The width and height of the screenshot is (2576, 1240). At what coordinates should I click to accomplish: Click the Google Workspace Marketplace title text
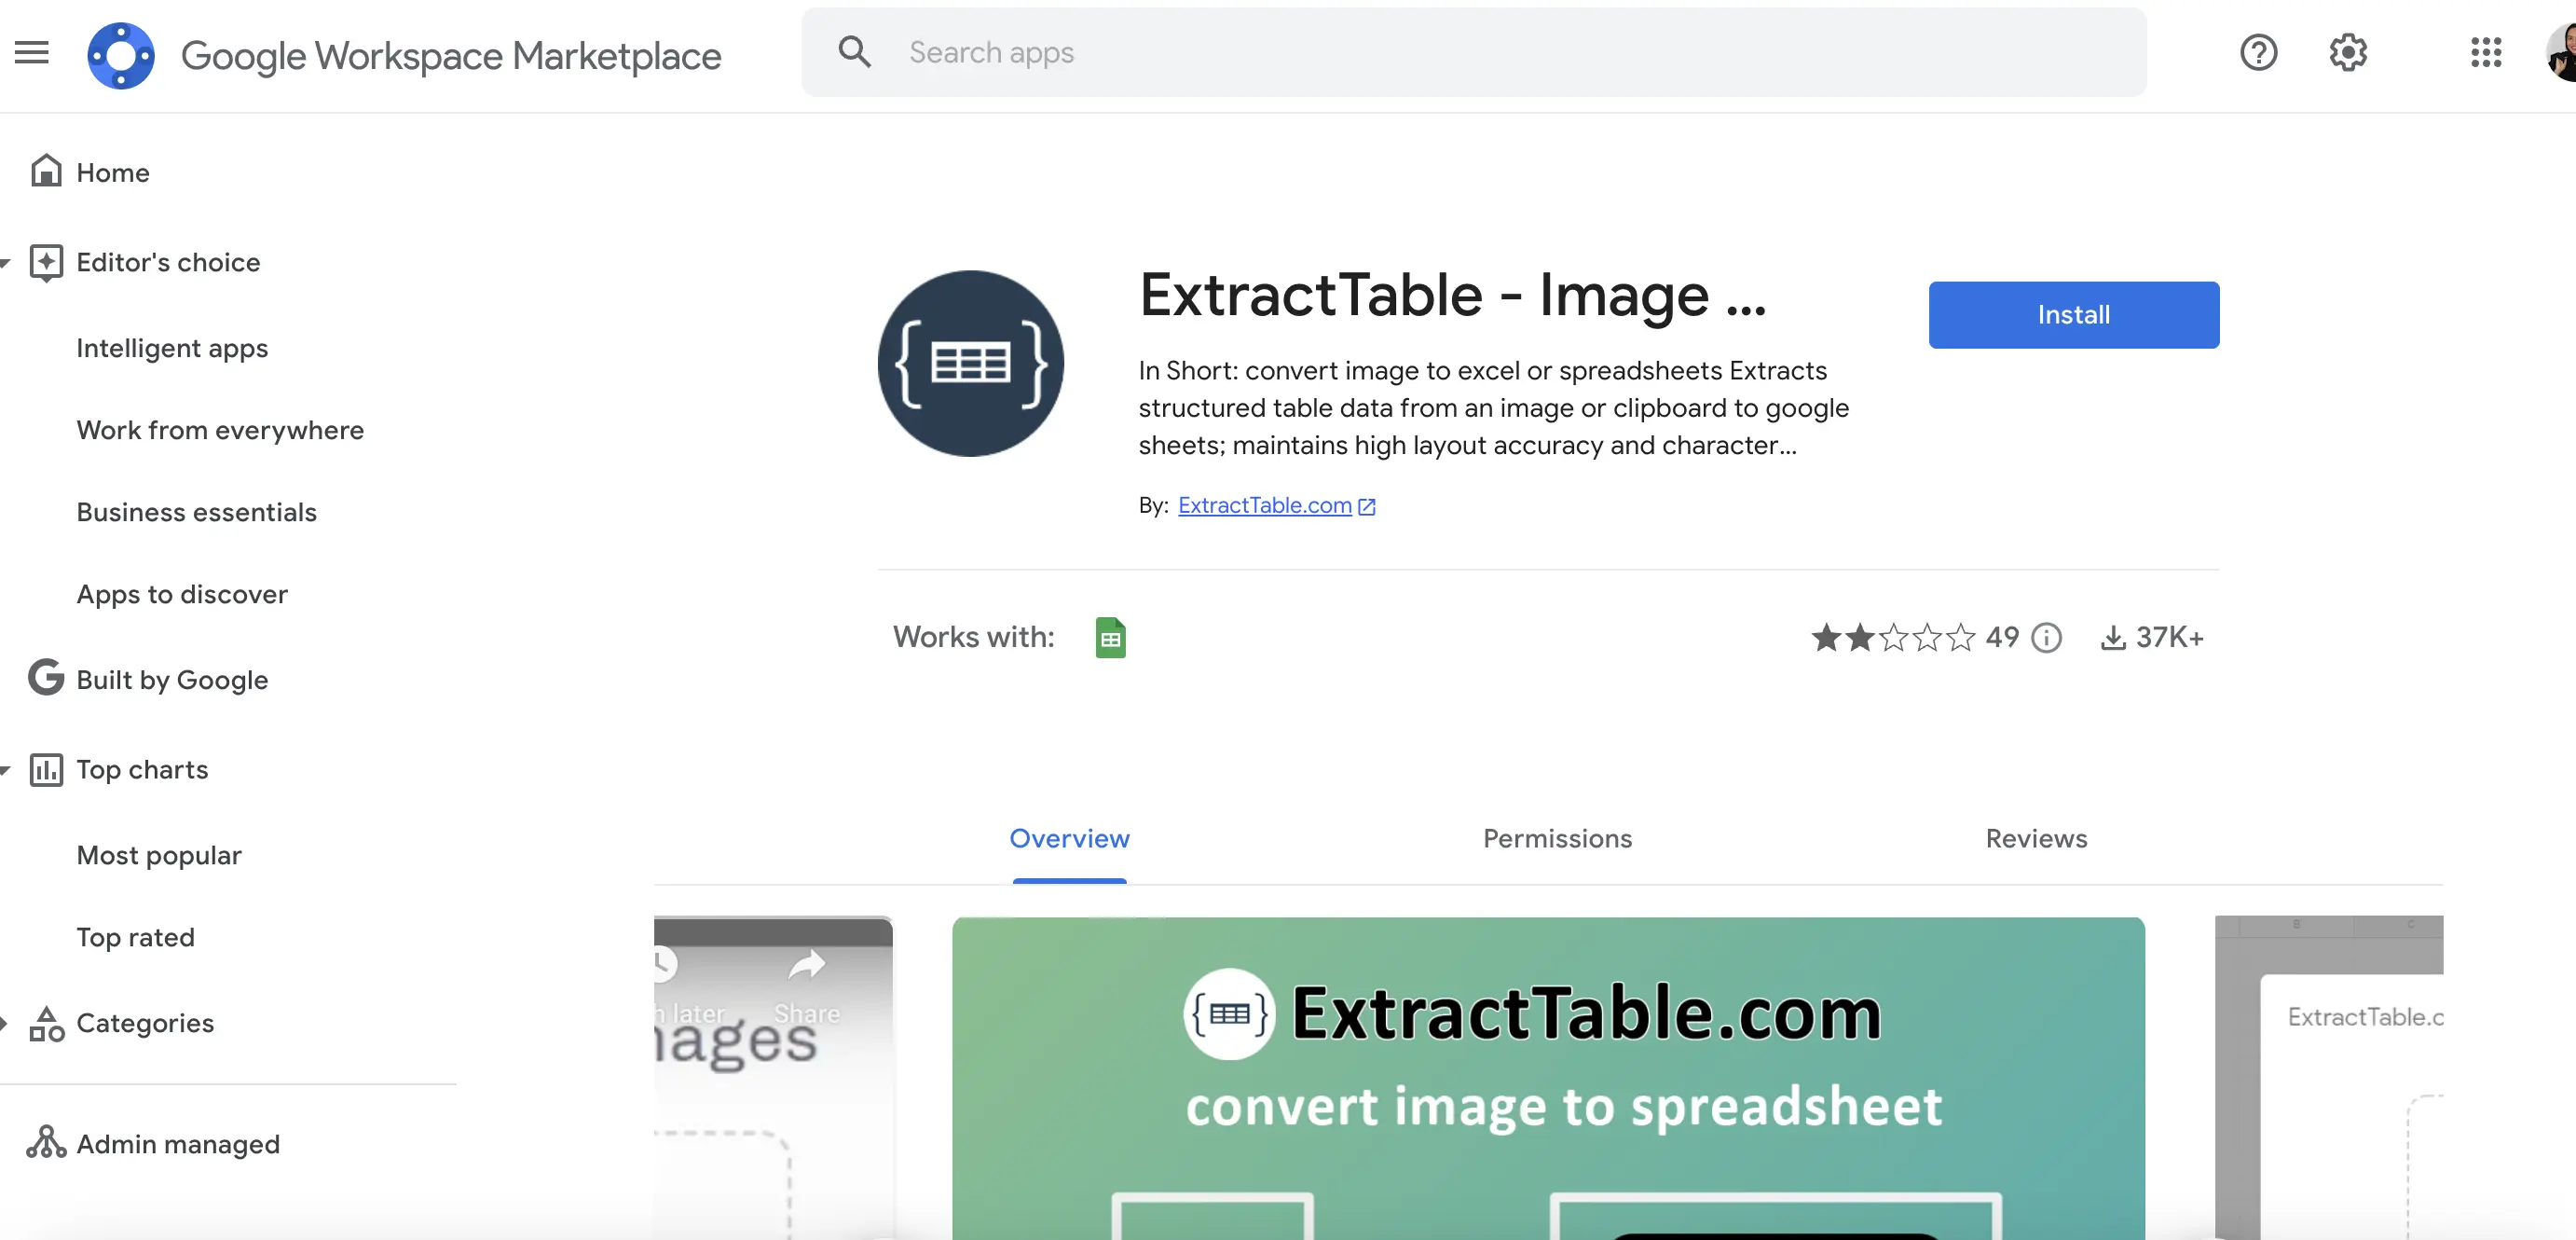coord(451,56)
